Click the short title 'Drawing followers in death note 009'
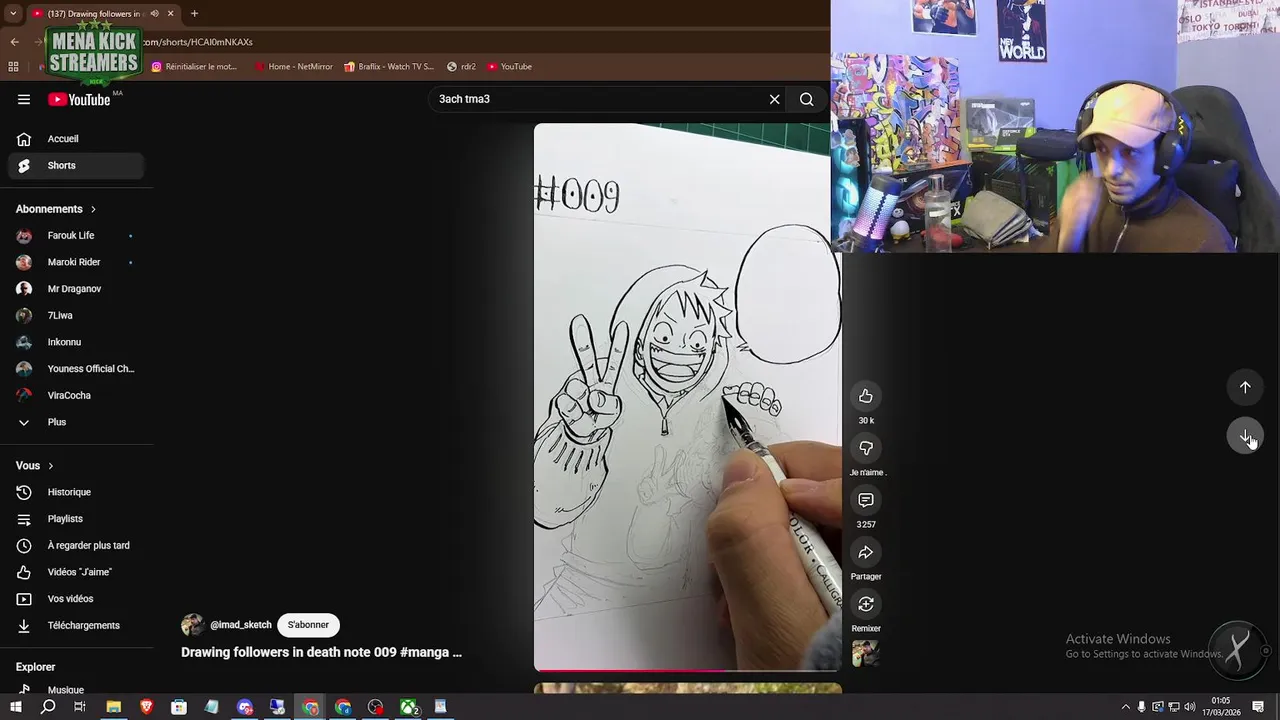This screenshot has width=1280, height=720. click(321, 652)
